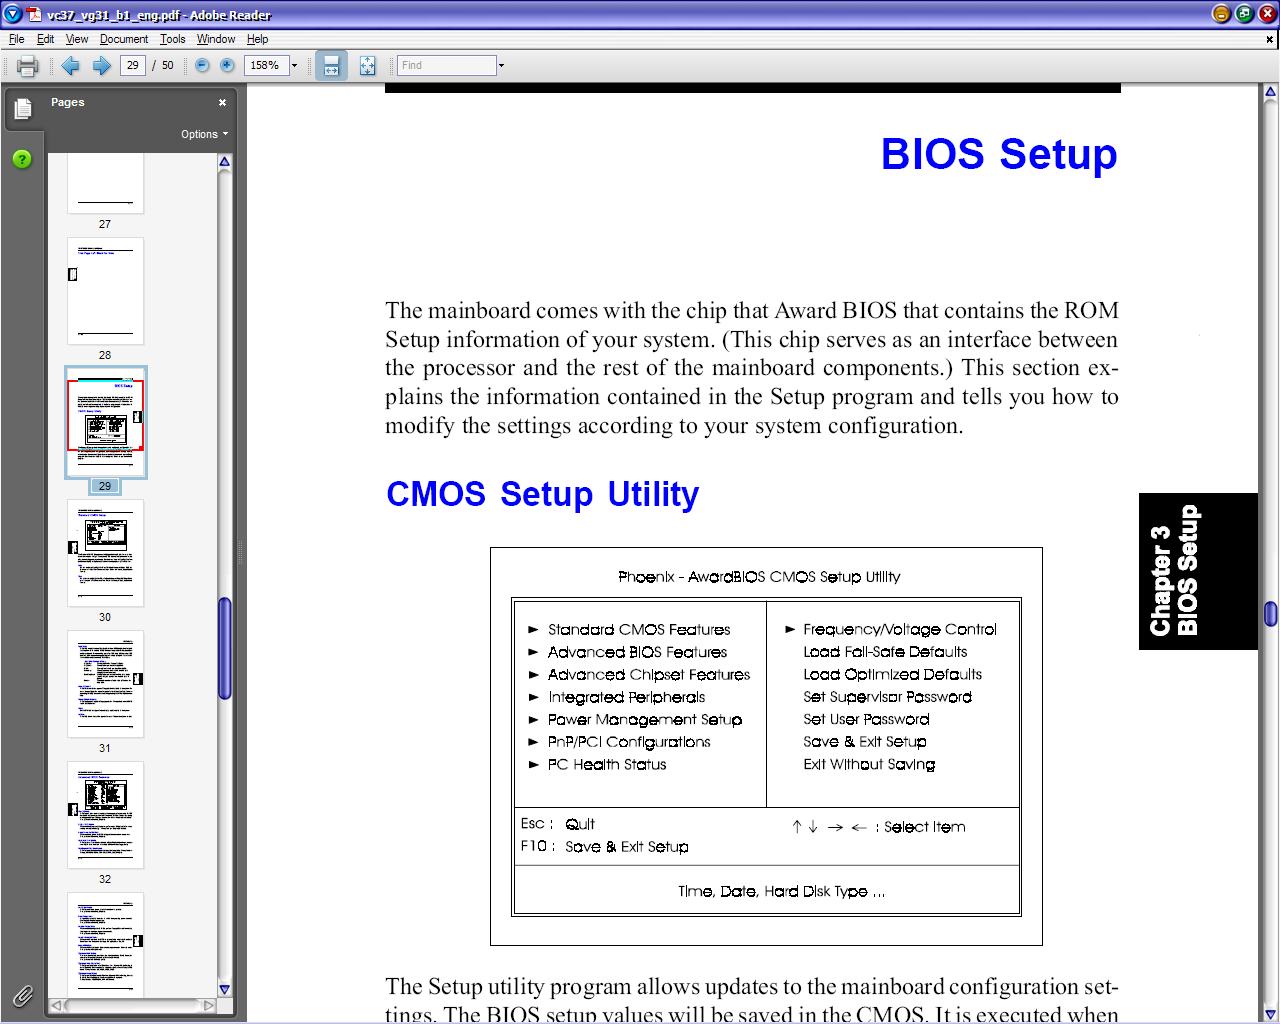1280x1024 pixels.
Task: Open the Help menu
Action: pyautogui.click(x=257, y=39)
